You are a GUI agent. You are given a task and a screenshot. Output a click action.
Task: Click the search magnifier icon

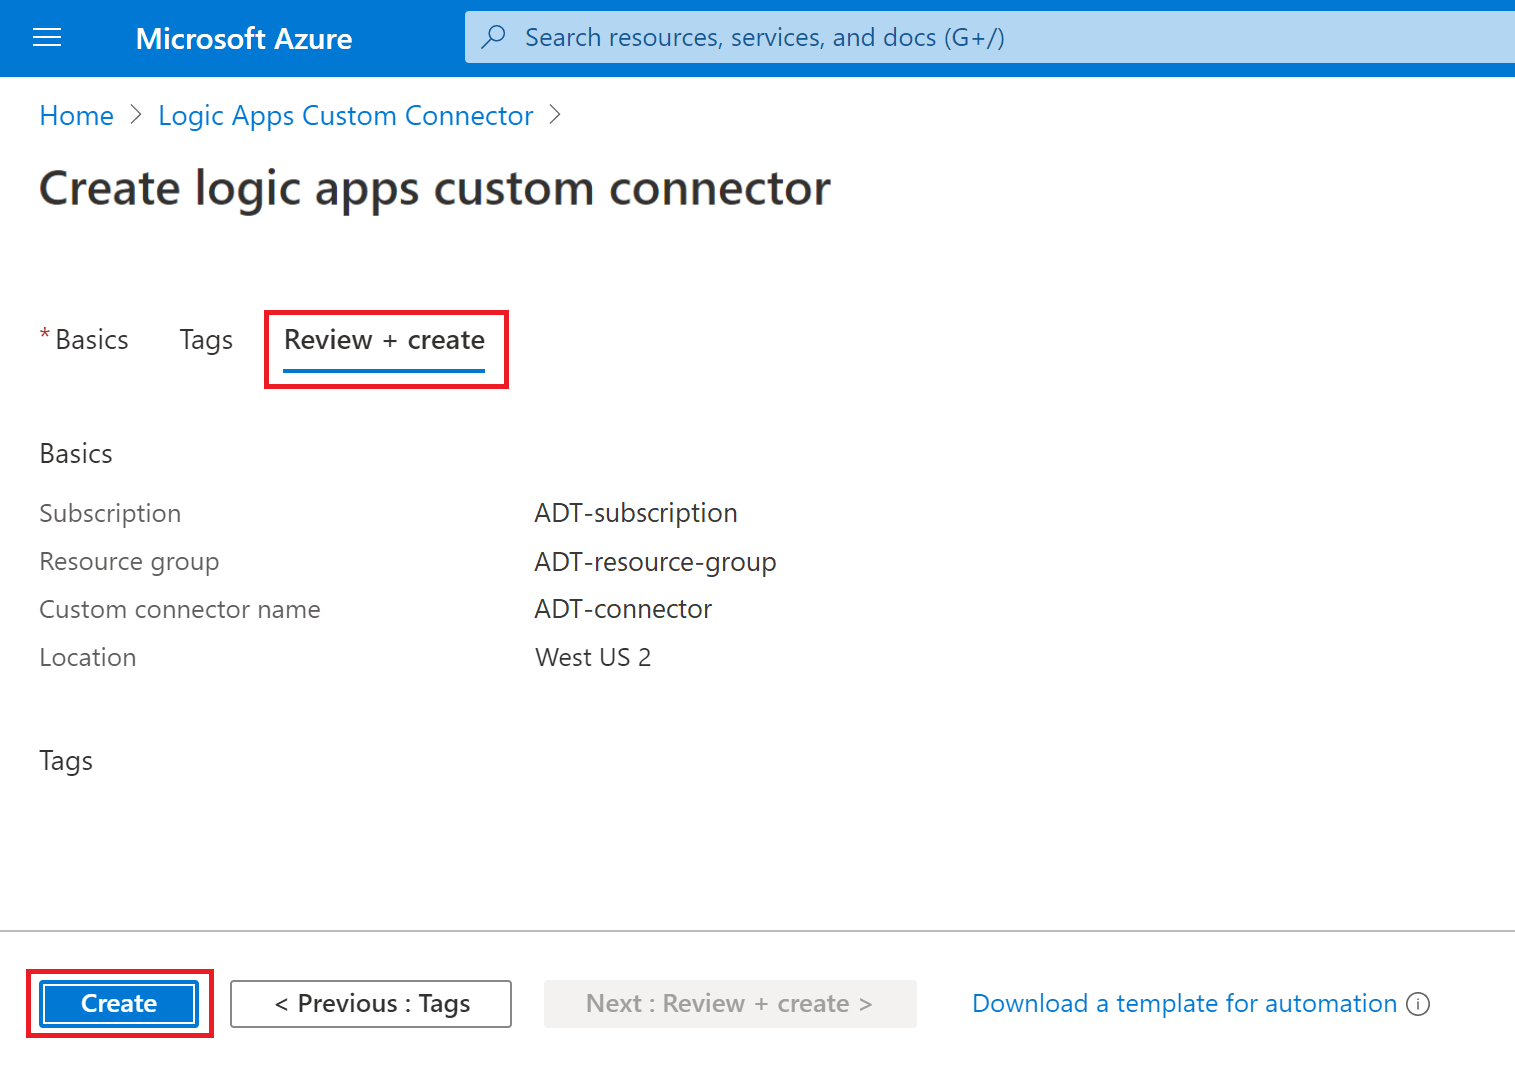pyautogui.click(x=494, y=36)
